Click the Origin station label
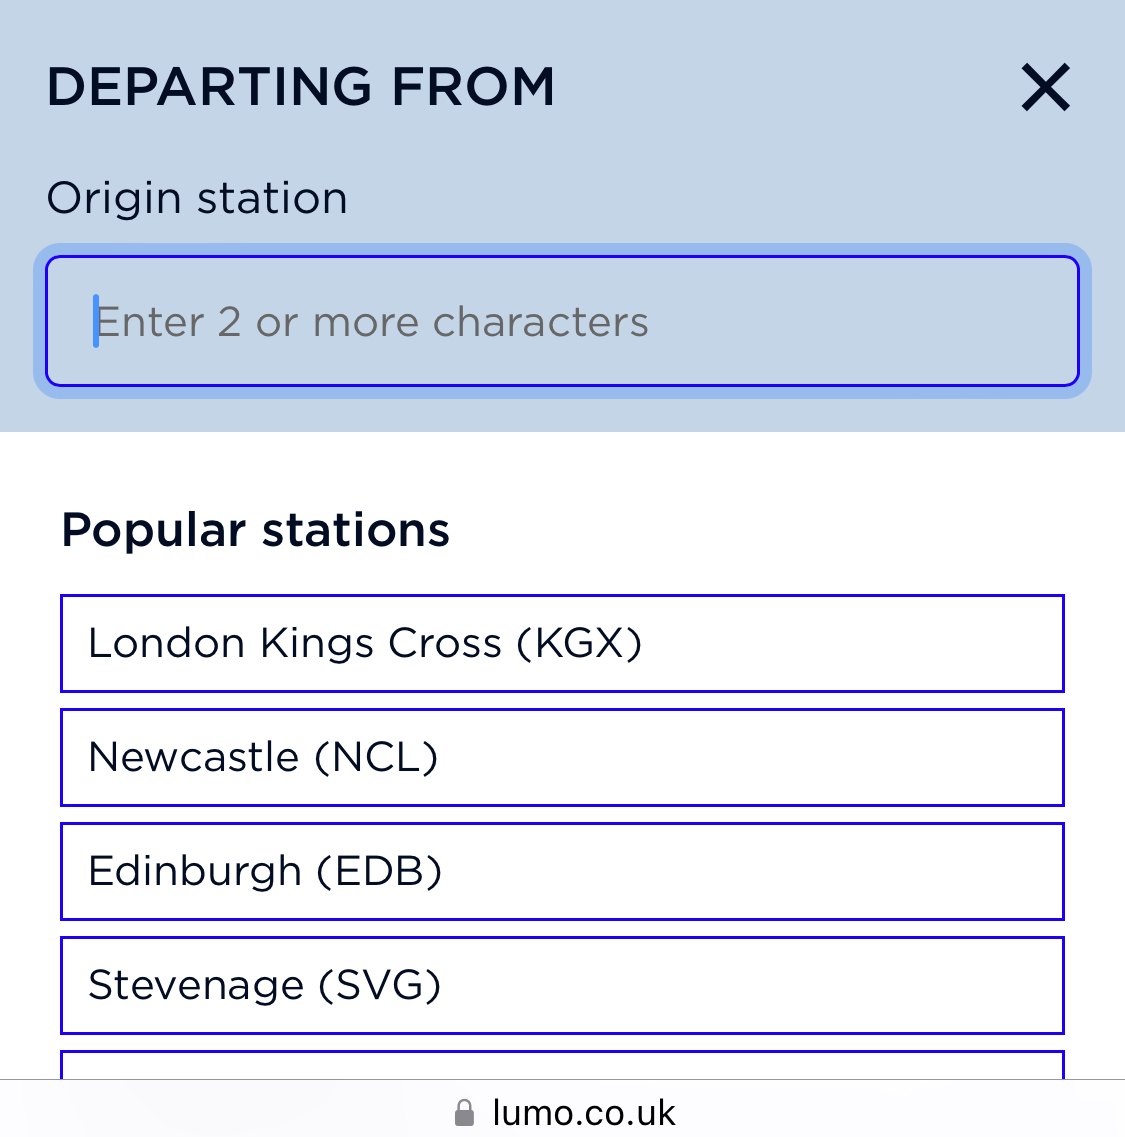The image size is (1125, 1137). [197, 198]
